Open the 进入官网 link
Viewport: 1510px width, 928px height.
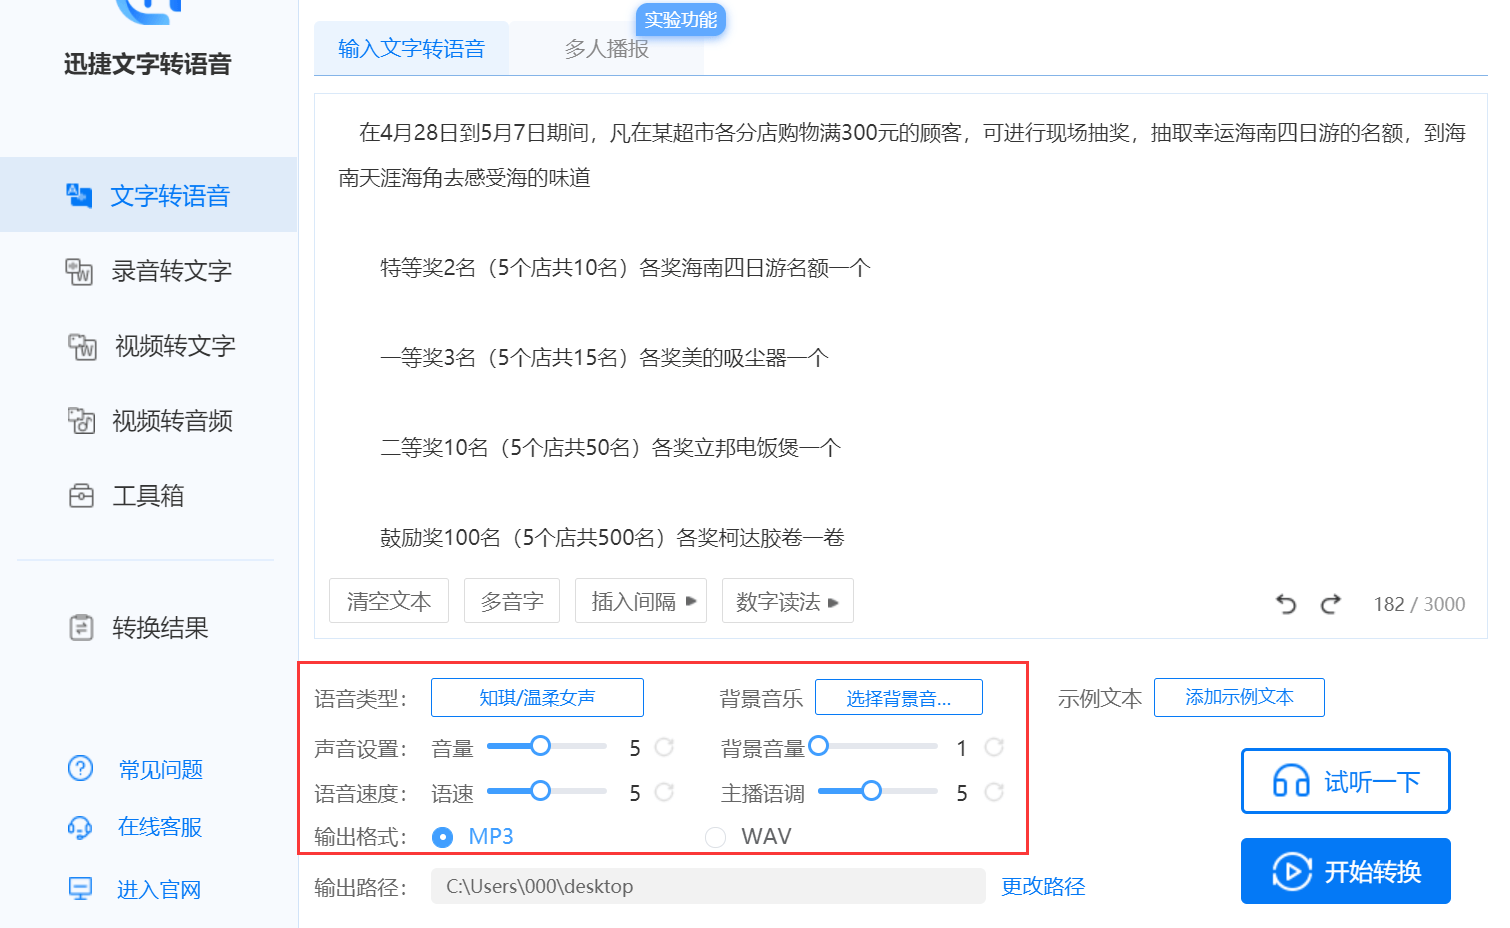(x=159, y=890)
